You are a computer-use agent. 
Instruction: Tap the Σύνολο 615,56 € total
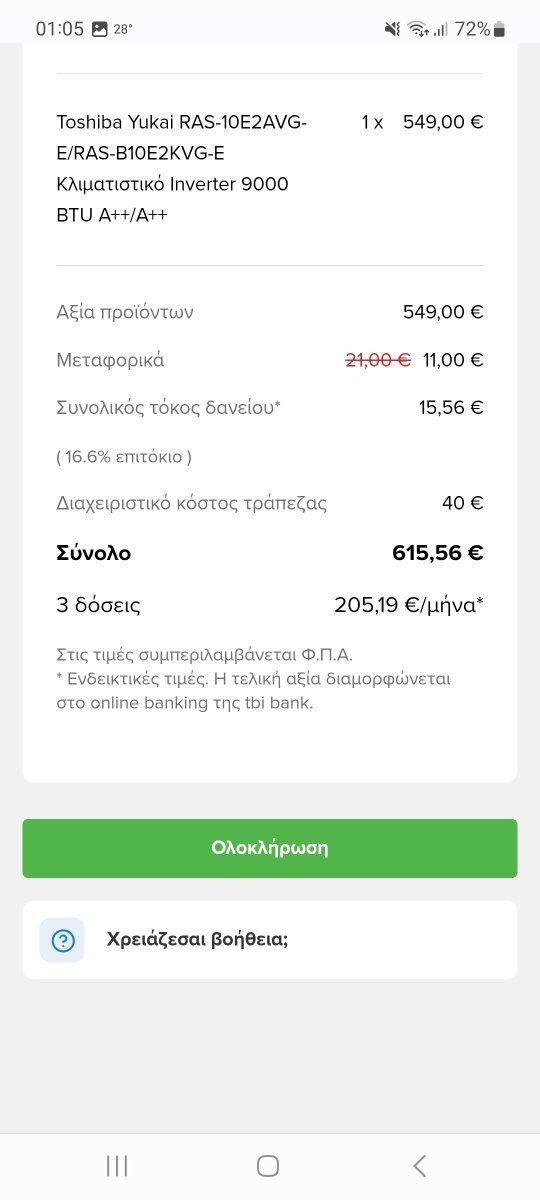coord(270,553)
